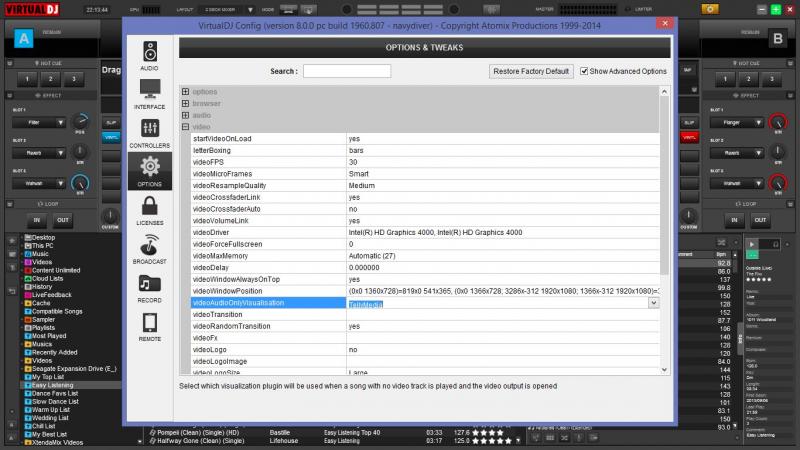Click videoResampleQuality value Medium
This screenshot has height=450, width=800.
coord(362,186)
